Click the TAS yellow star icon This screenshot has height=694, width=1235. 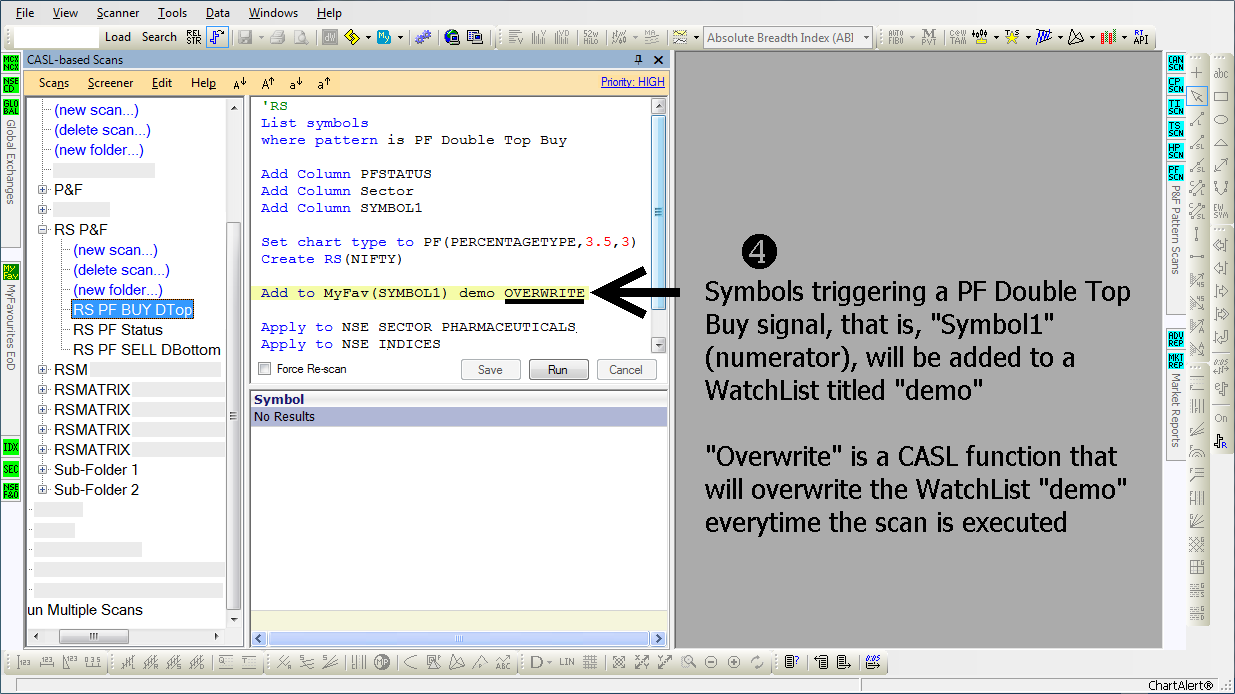pos(1013,37)
